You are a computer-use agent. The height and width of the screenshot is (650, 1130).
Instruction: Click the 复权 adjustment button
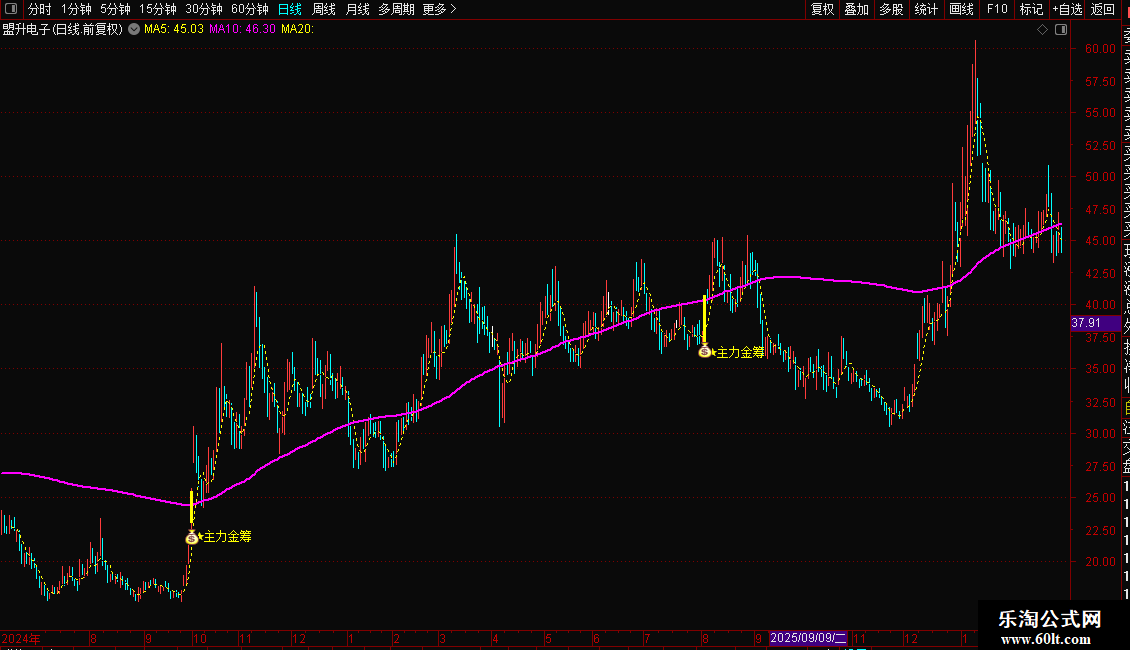pos(822,9)
